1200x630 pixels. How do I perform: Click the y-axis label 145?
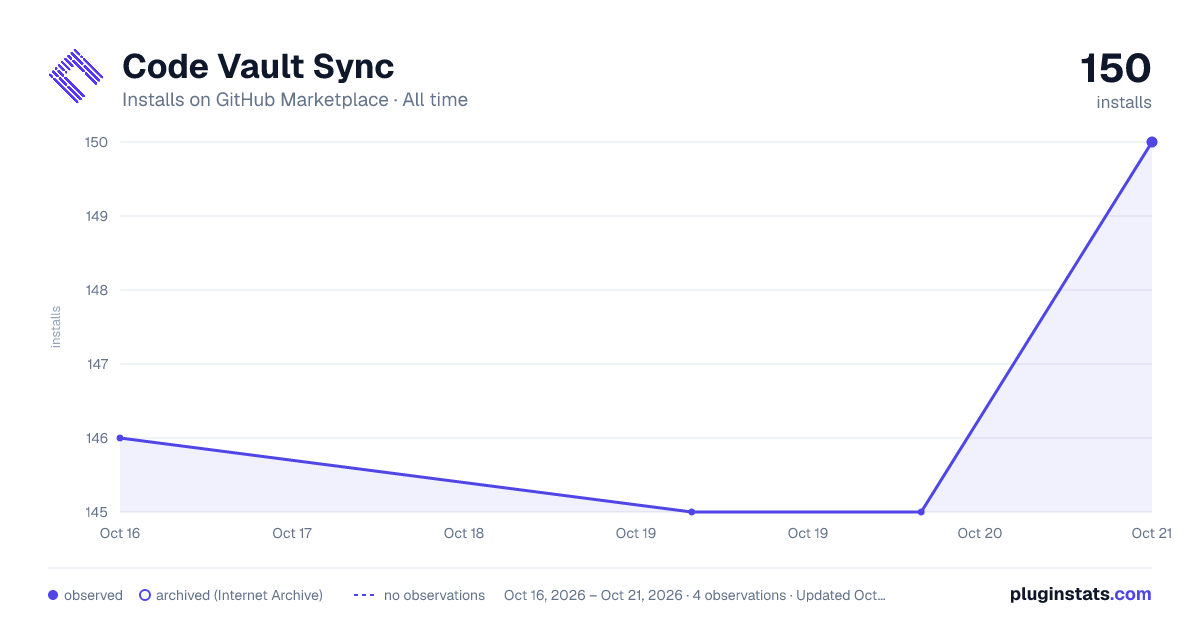pos(96,512)
